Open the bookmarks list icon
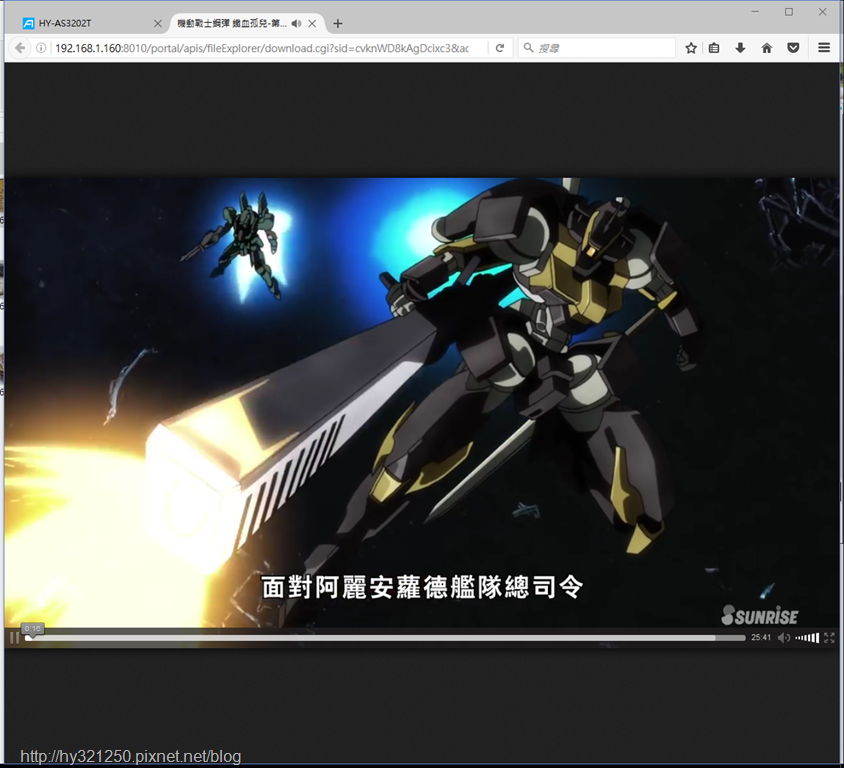Screen dimensions: 844x768 (714, 48)
